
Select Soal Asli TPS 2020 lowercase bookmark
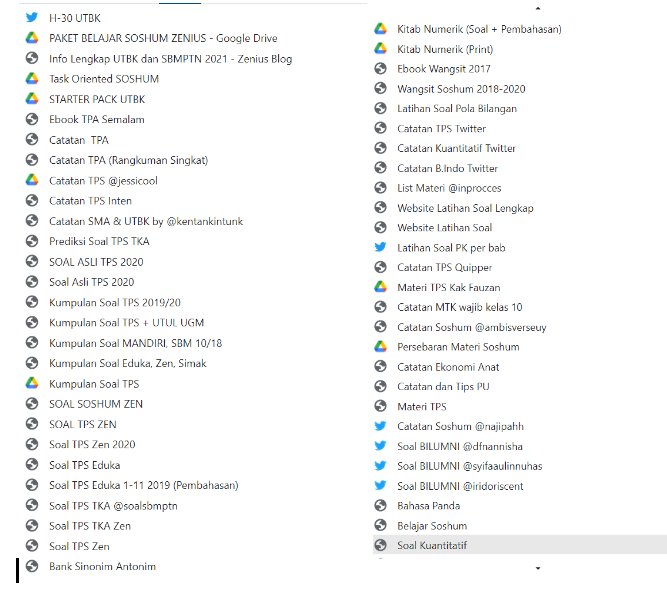tap(91, 282)
